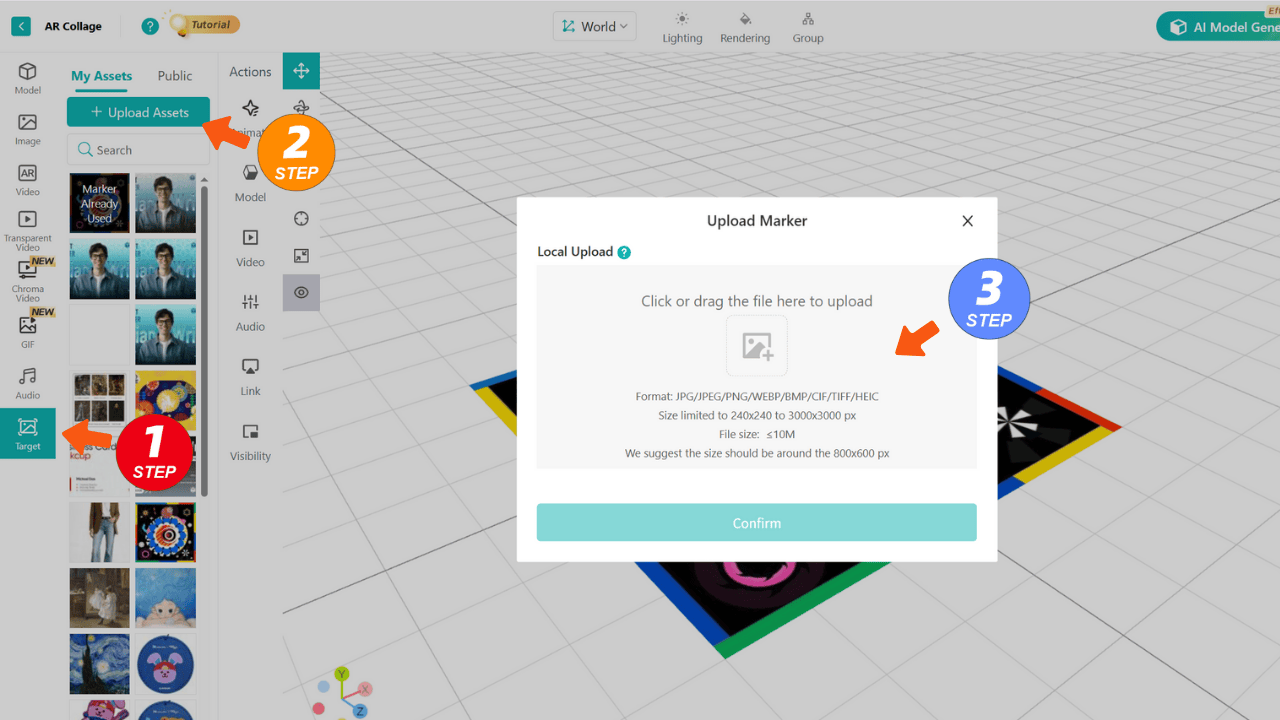The width and height of the screenshot is (1280, 720).
Task: Select the move transform tool
Action: pos(301,71)
